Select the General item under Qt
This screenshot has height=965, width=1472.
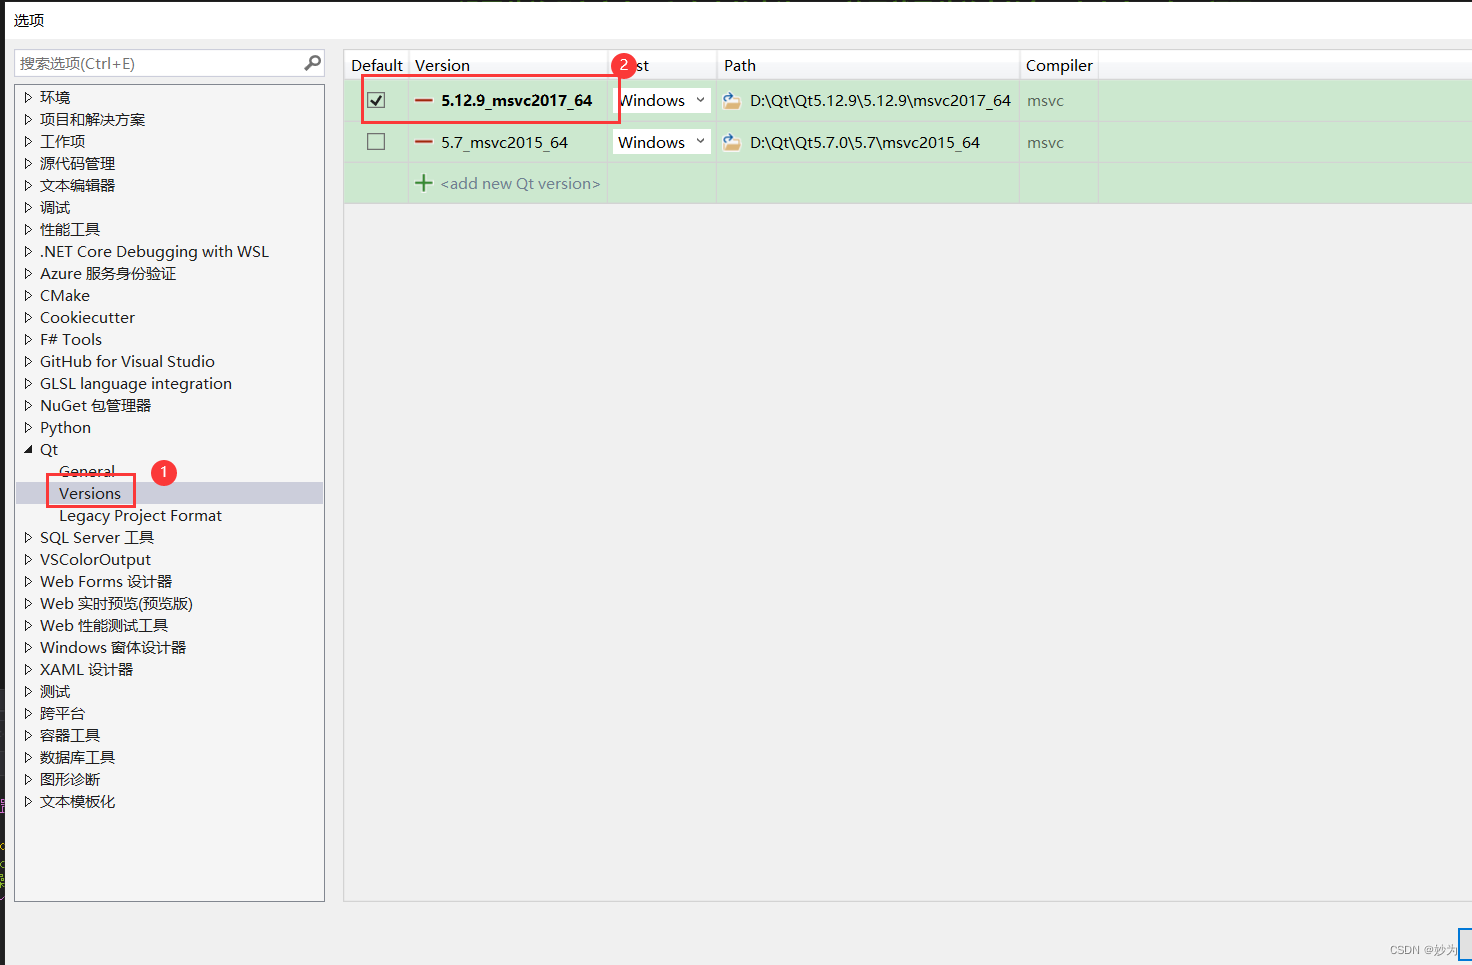coord(87,471)
